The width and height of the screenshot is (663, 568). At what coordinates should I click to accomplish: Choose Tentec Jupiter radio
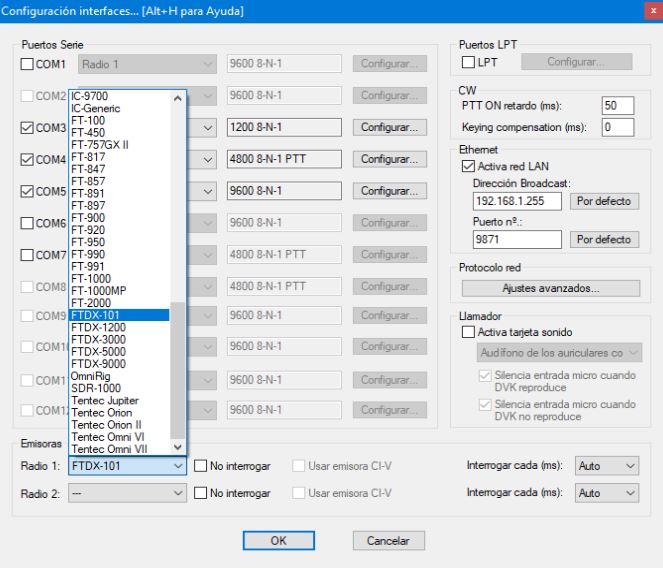[120, 401]
